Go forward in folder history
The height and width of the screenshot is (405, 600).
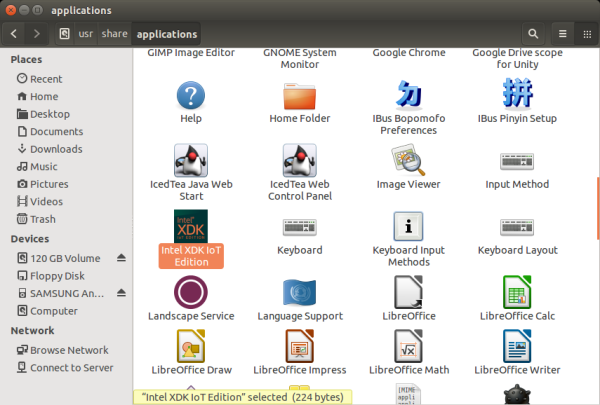(x=36, y=34)
